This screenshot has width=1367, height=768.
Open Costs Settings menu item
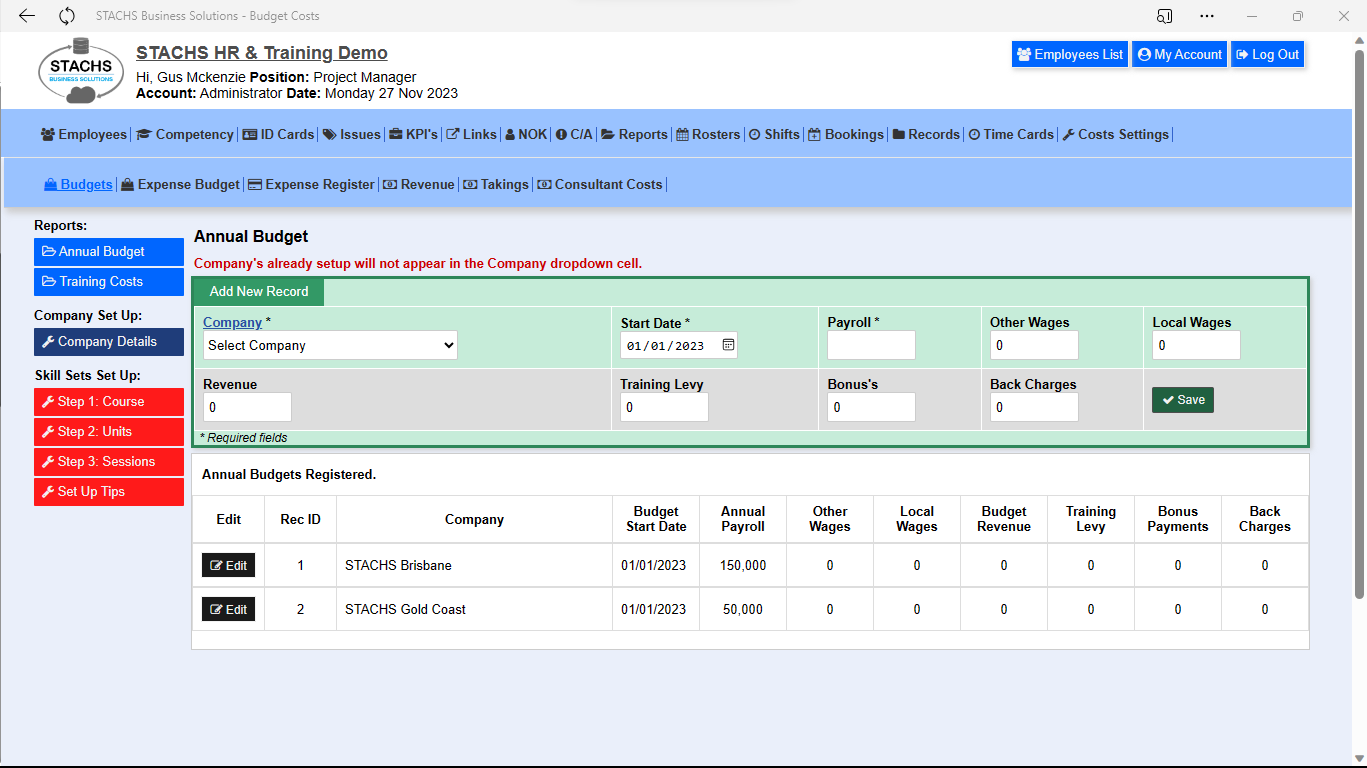click(1115, 134)
